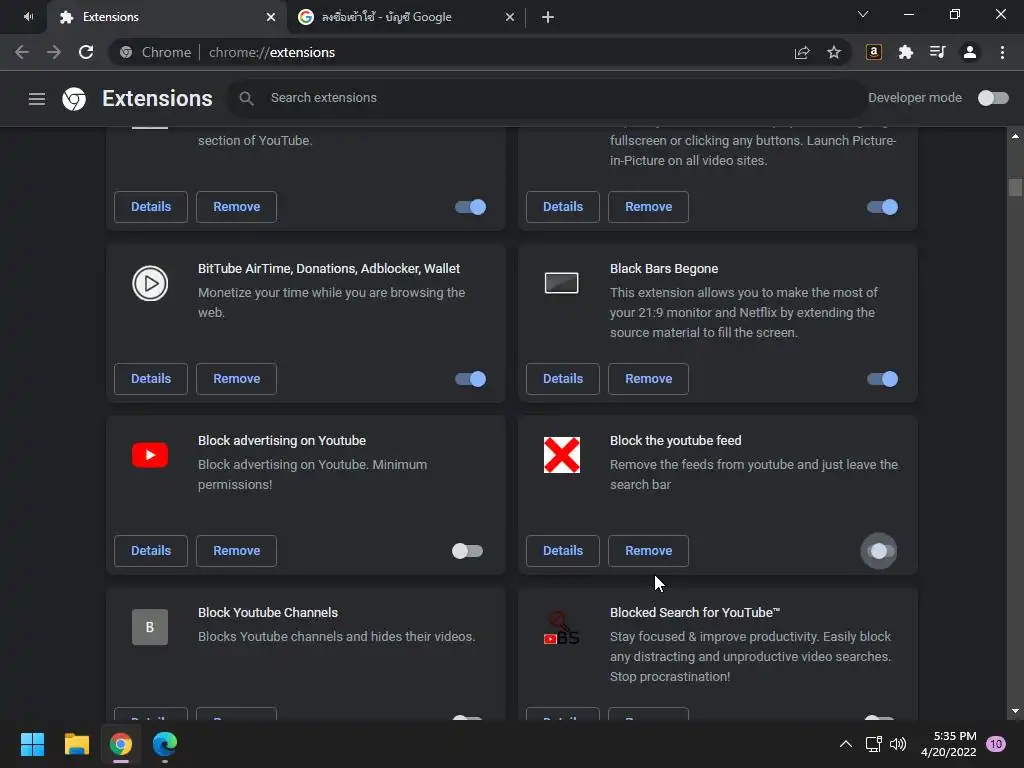Bookmark this page with the star icon
The width and height of the screenshot is (1024, 768).
pos(834,52)
